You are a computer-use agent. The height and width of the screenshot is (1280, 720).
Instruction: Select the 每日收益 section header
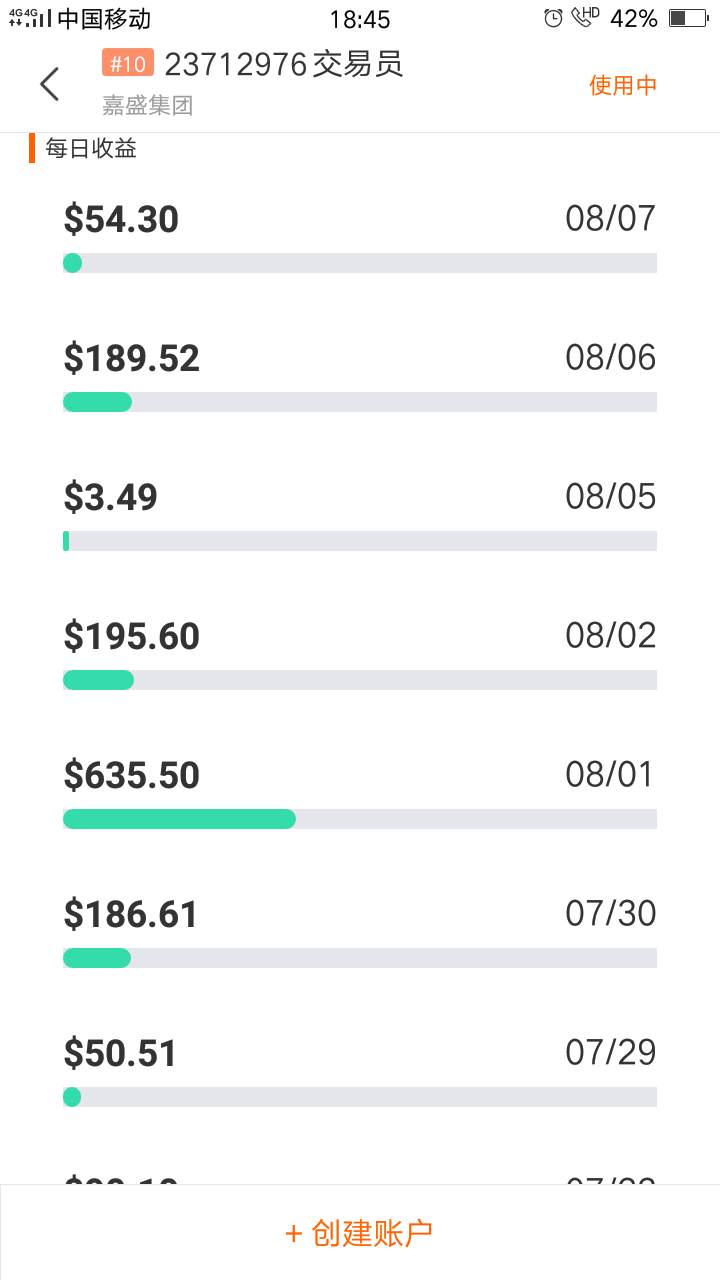[x=91, y=149]
